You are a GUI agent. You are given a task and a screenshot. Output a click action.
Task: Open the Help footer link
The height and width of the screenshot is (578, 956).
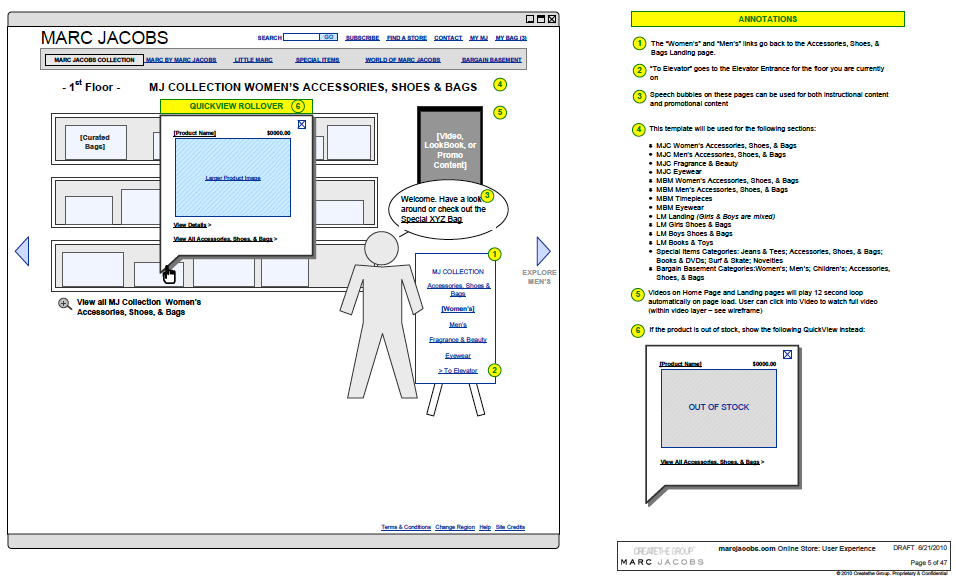(x=485, y=527)
